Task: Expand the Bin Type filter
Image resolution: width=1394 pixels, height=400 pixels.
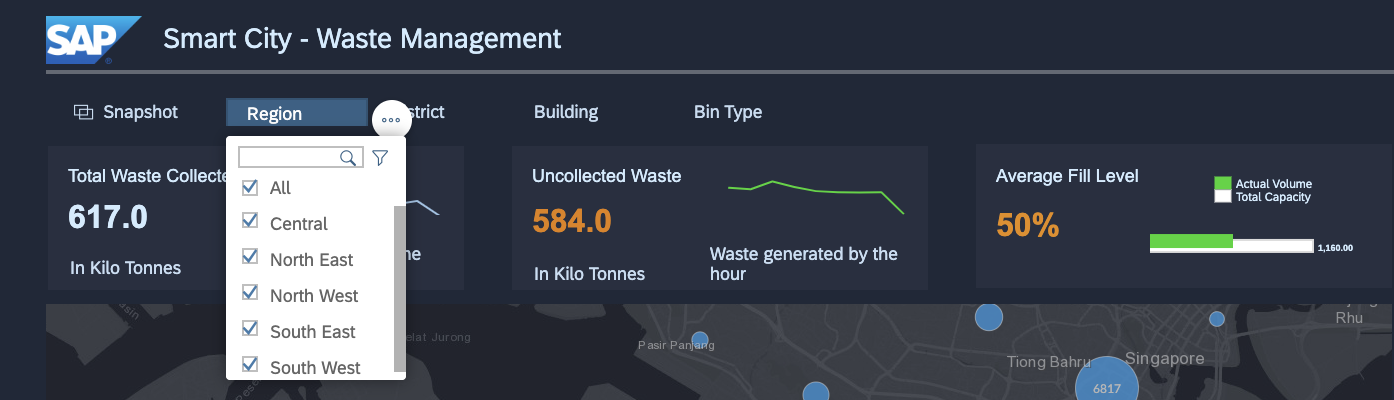Action: 728,112
